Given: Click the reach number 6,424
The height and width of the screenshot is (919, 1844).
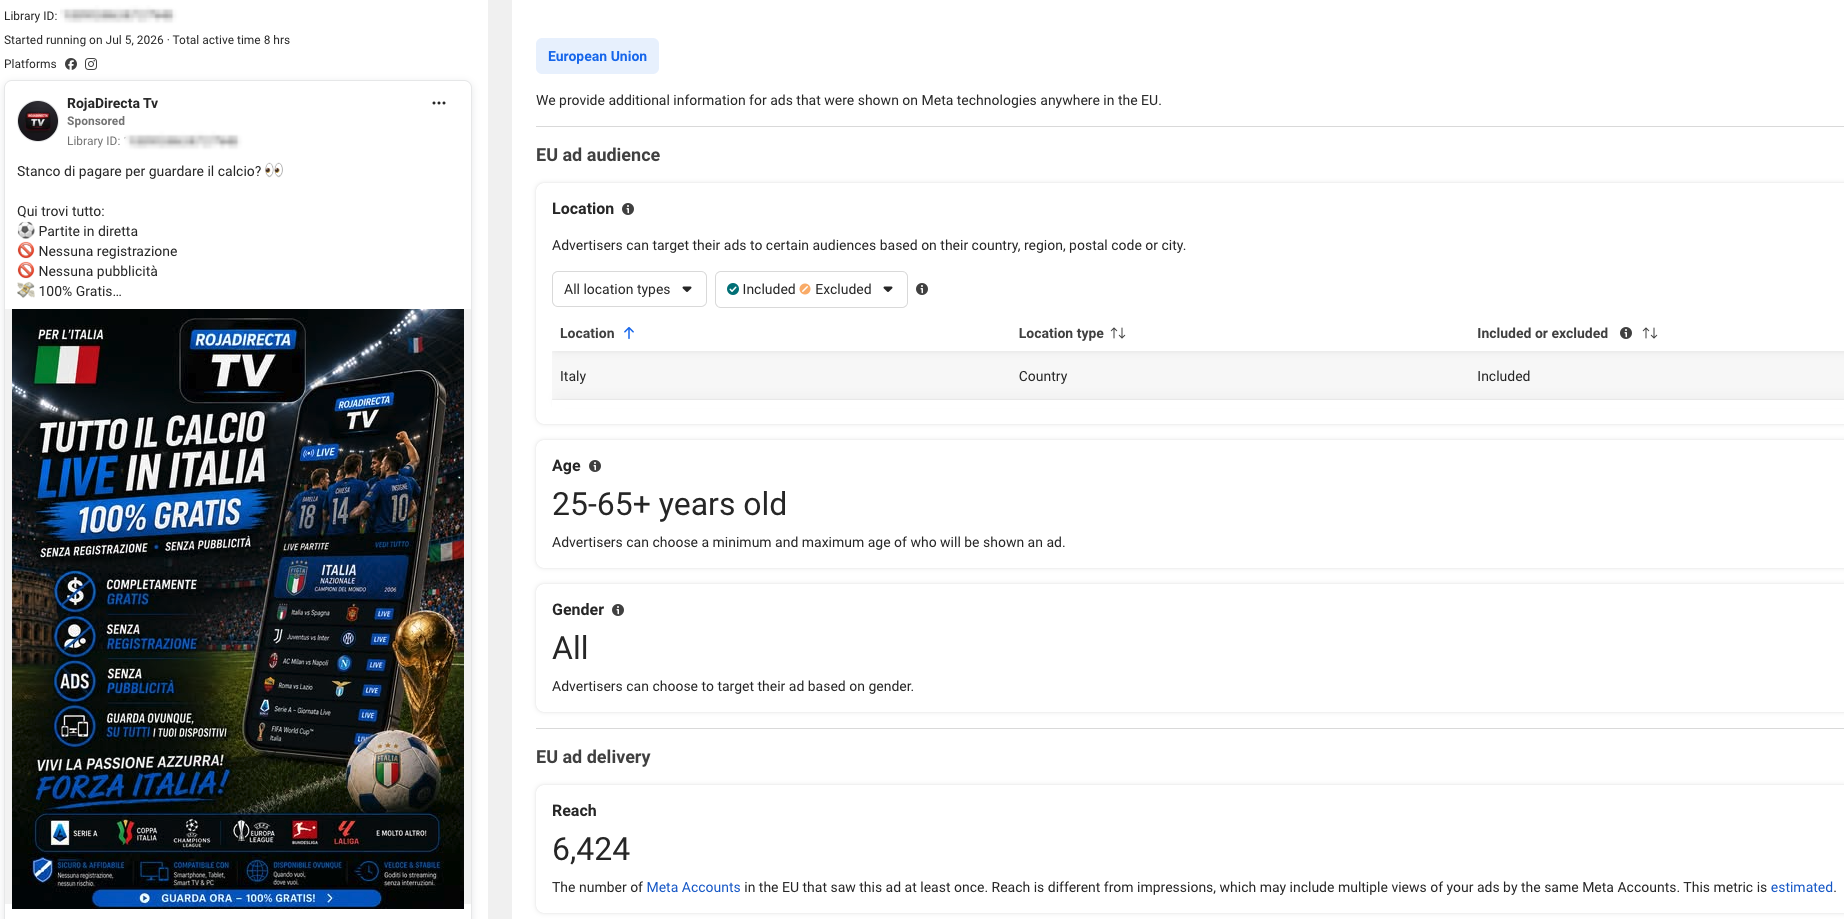Looking at the screenshot, I should click(x=591, y=849).
